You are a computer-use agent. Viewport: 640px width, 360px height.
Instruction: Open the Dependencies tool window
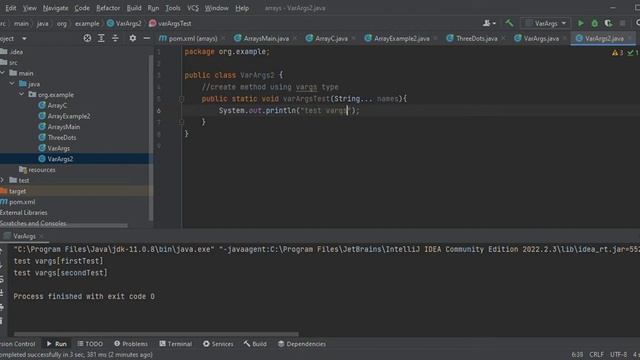click(x=302, y=344)
